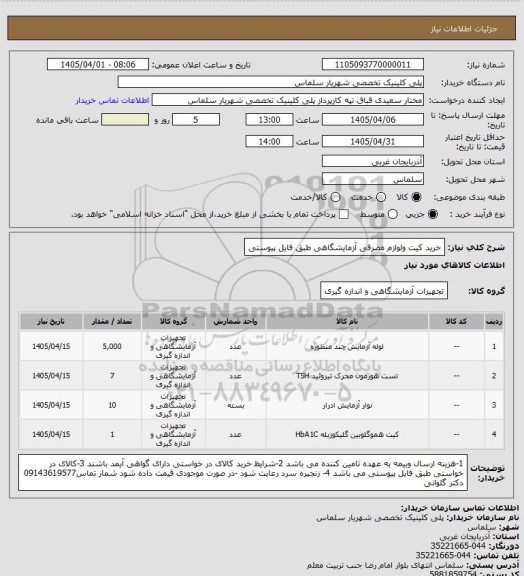Click the توضیحات خریدار notes box
The width and height of the screenshot is (524, 576).
coord(243,472)
